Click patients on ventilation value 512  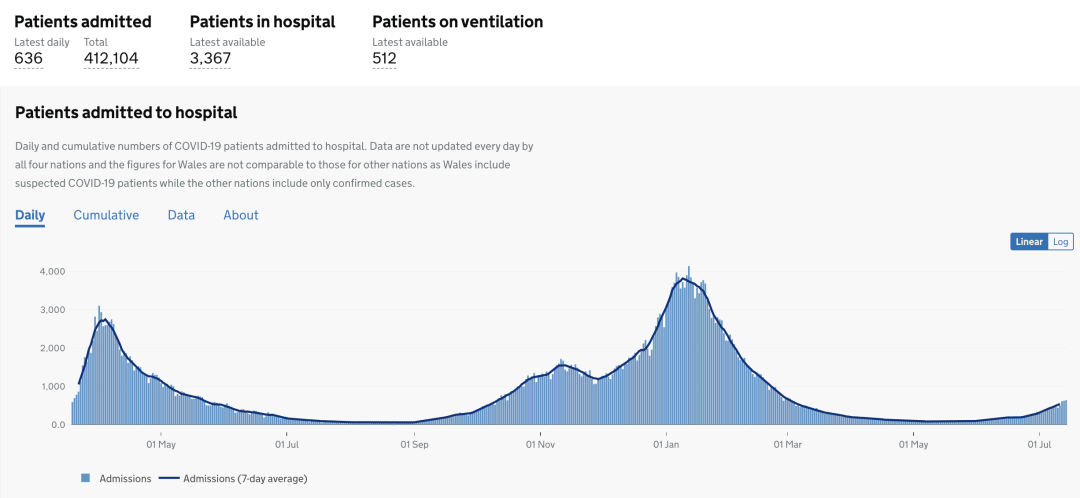[384, 59]
